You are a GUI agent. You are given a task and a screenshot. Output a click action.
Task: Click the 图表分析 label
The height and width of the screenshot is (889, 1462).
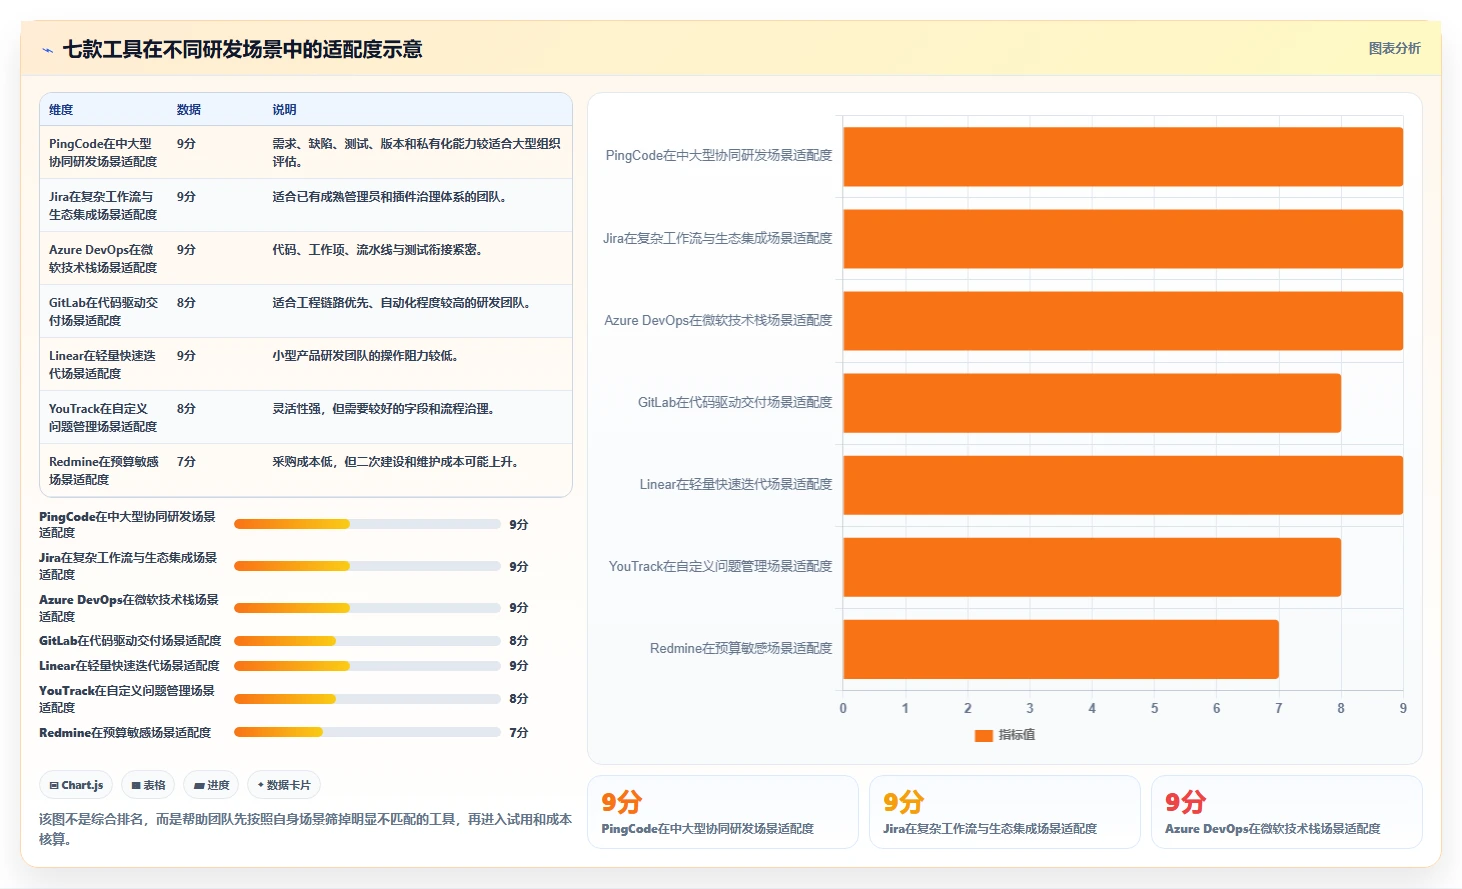1394,48
